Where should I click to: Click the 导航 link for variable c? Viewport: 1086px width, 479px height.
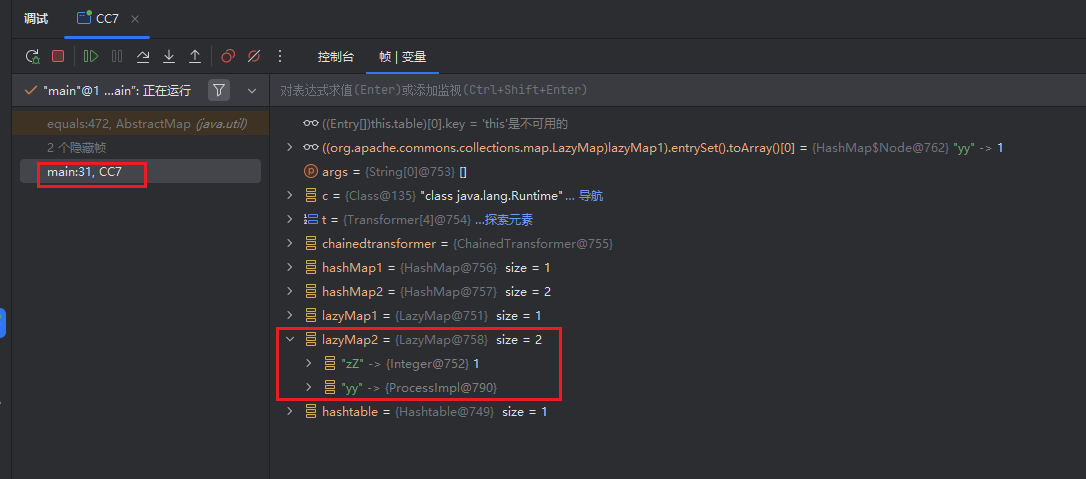[590, 196]
